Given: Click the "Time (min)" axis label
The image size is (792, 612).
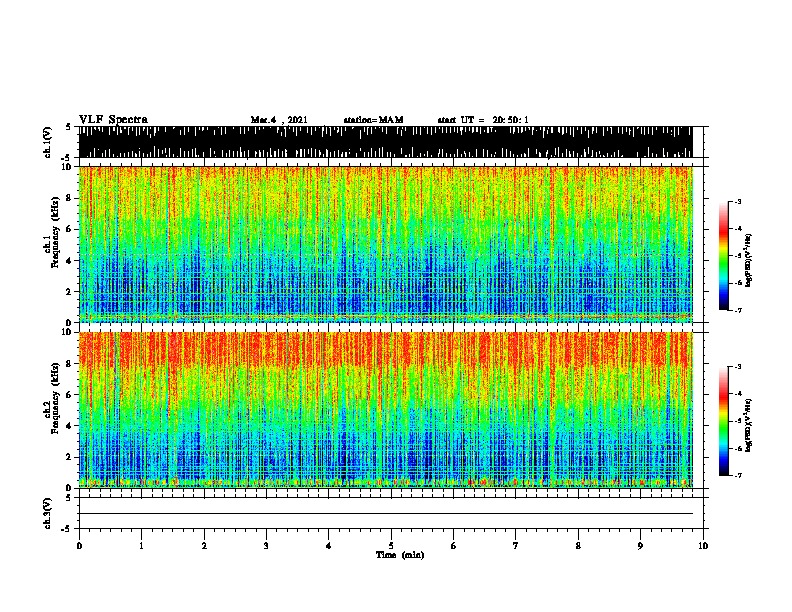Looking at the screenshot, I should point(400,555).
